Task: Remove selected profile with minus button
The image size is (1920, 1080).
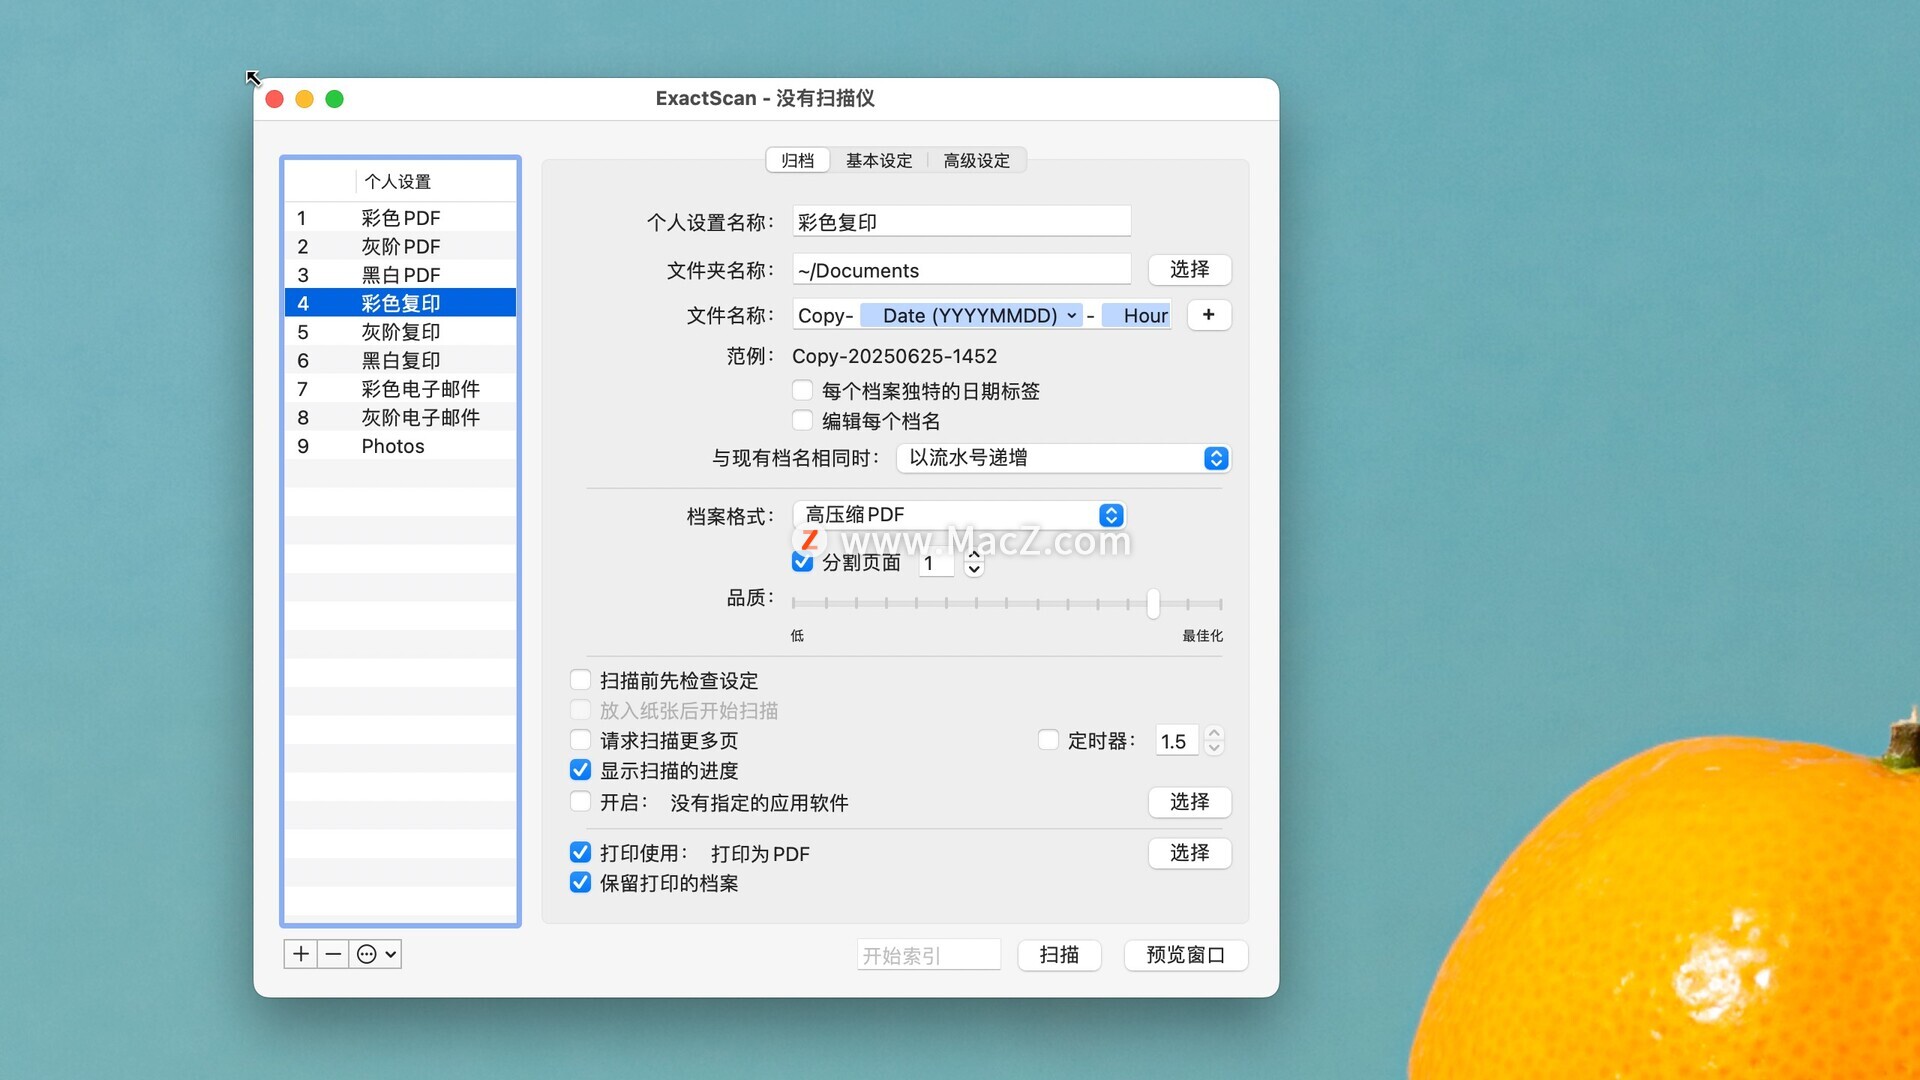Action: 333,954
